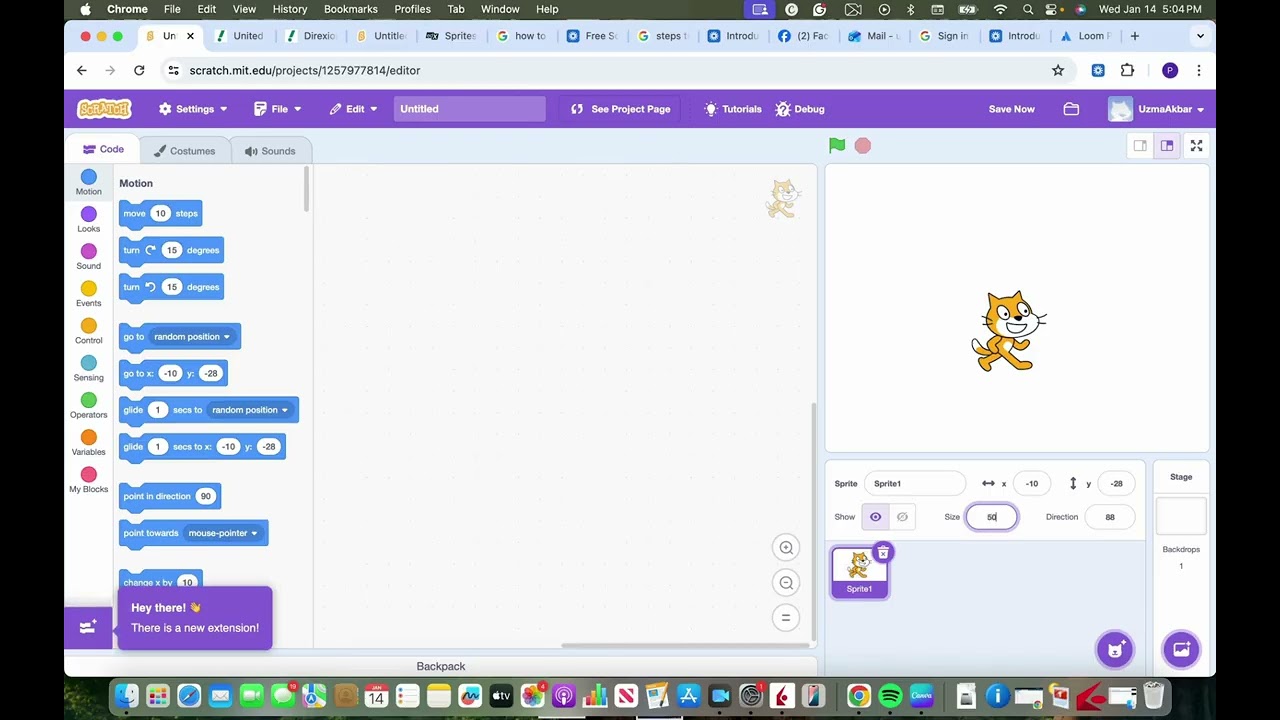Click the green flag to run

(837, 146)
